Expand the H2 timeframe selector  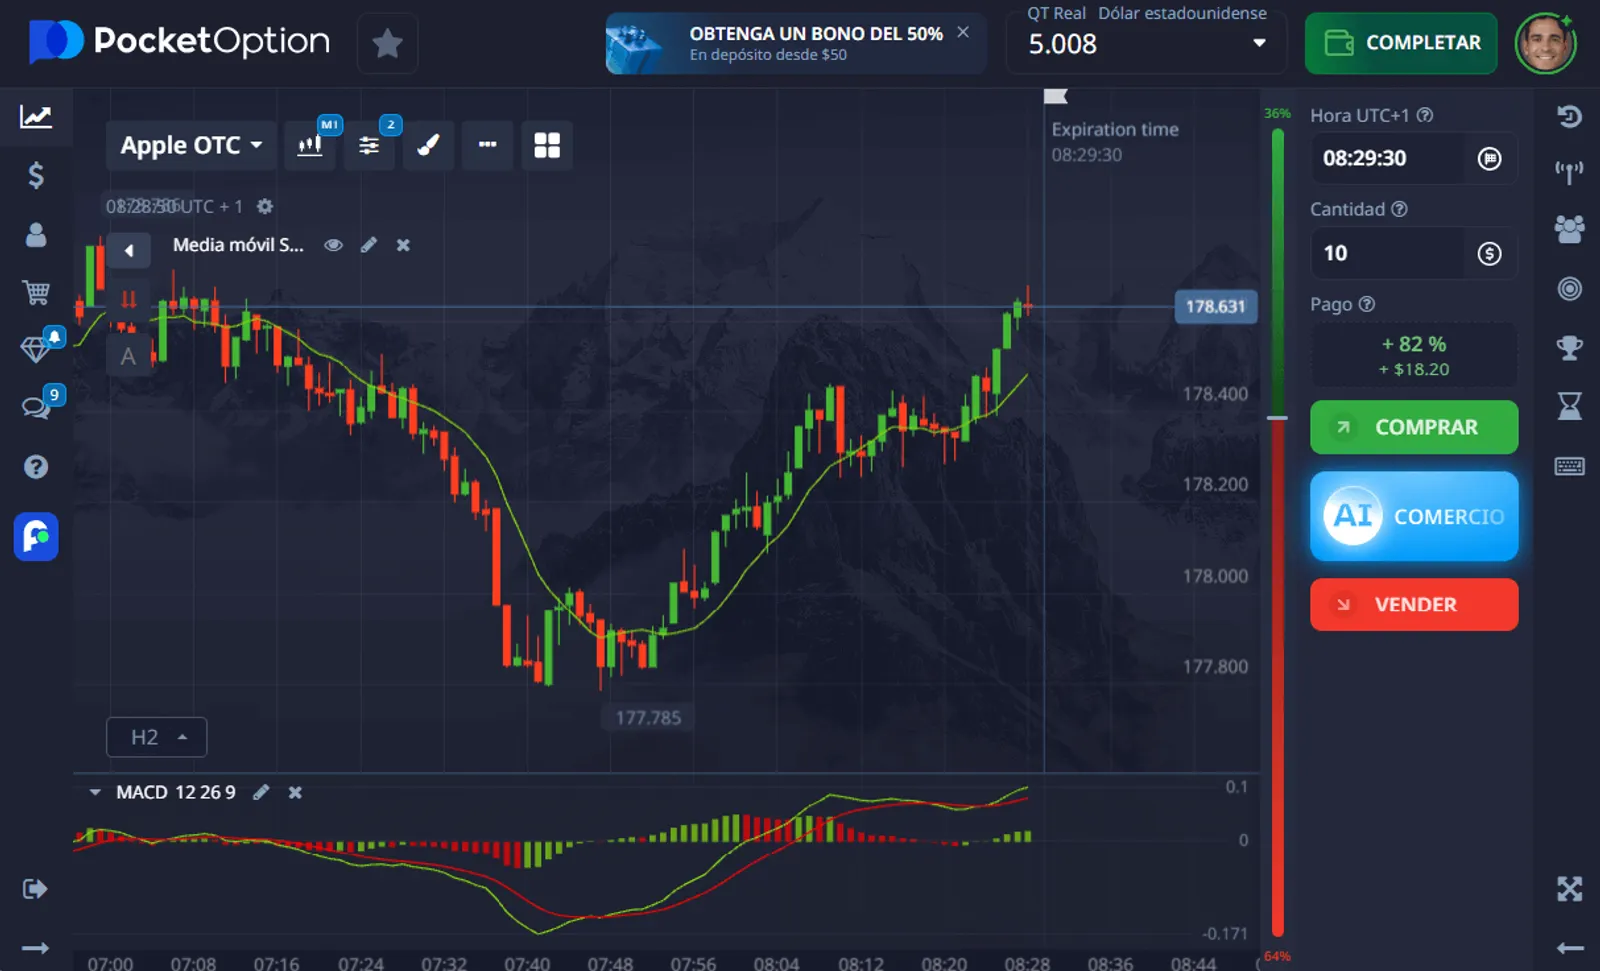click(157, 737)
